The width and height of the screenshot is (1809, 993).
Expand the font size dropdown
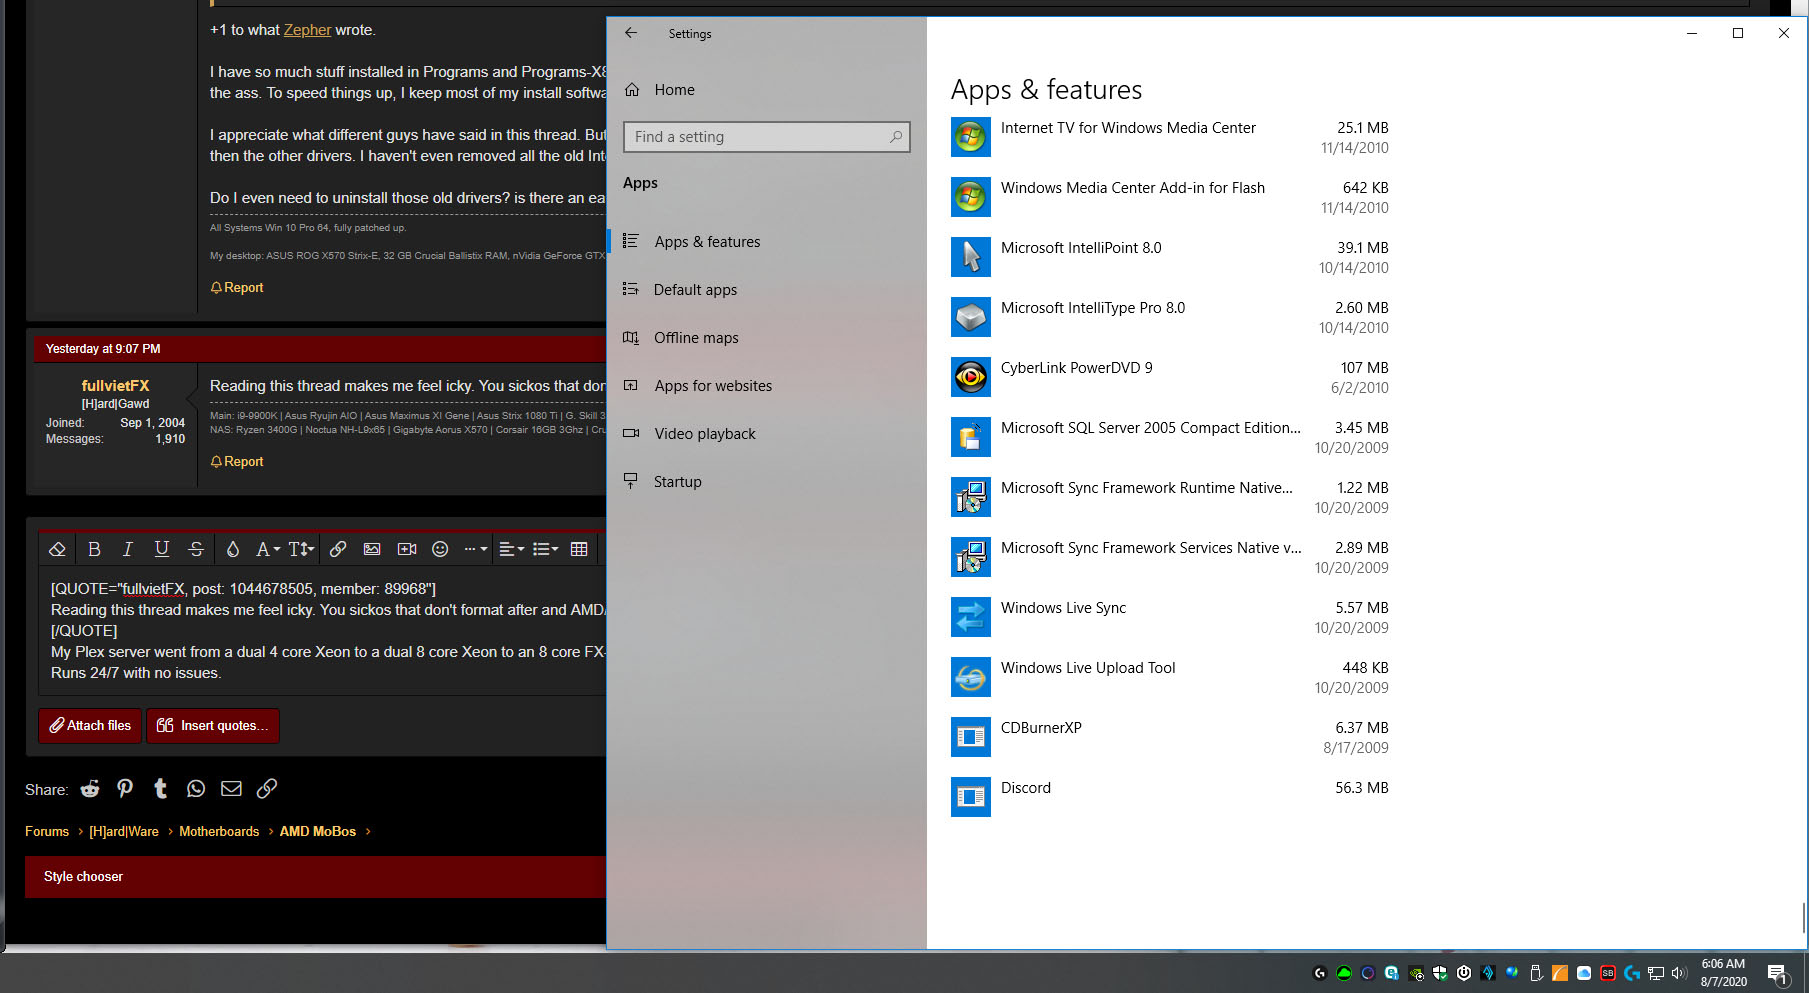click(301, 549)
